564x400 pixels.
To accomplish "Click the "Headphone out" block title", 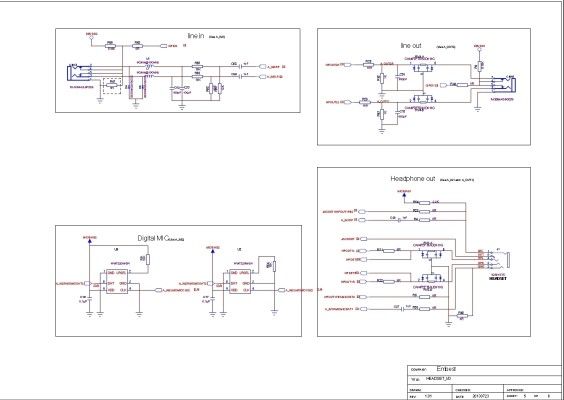I will (413, 178).
